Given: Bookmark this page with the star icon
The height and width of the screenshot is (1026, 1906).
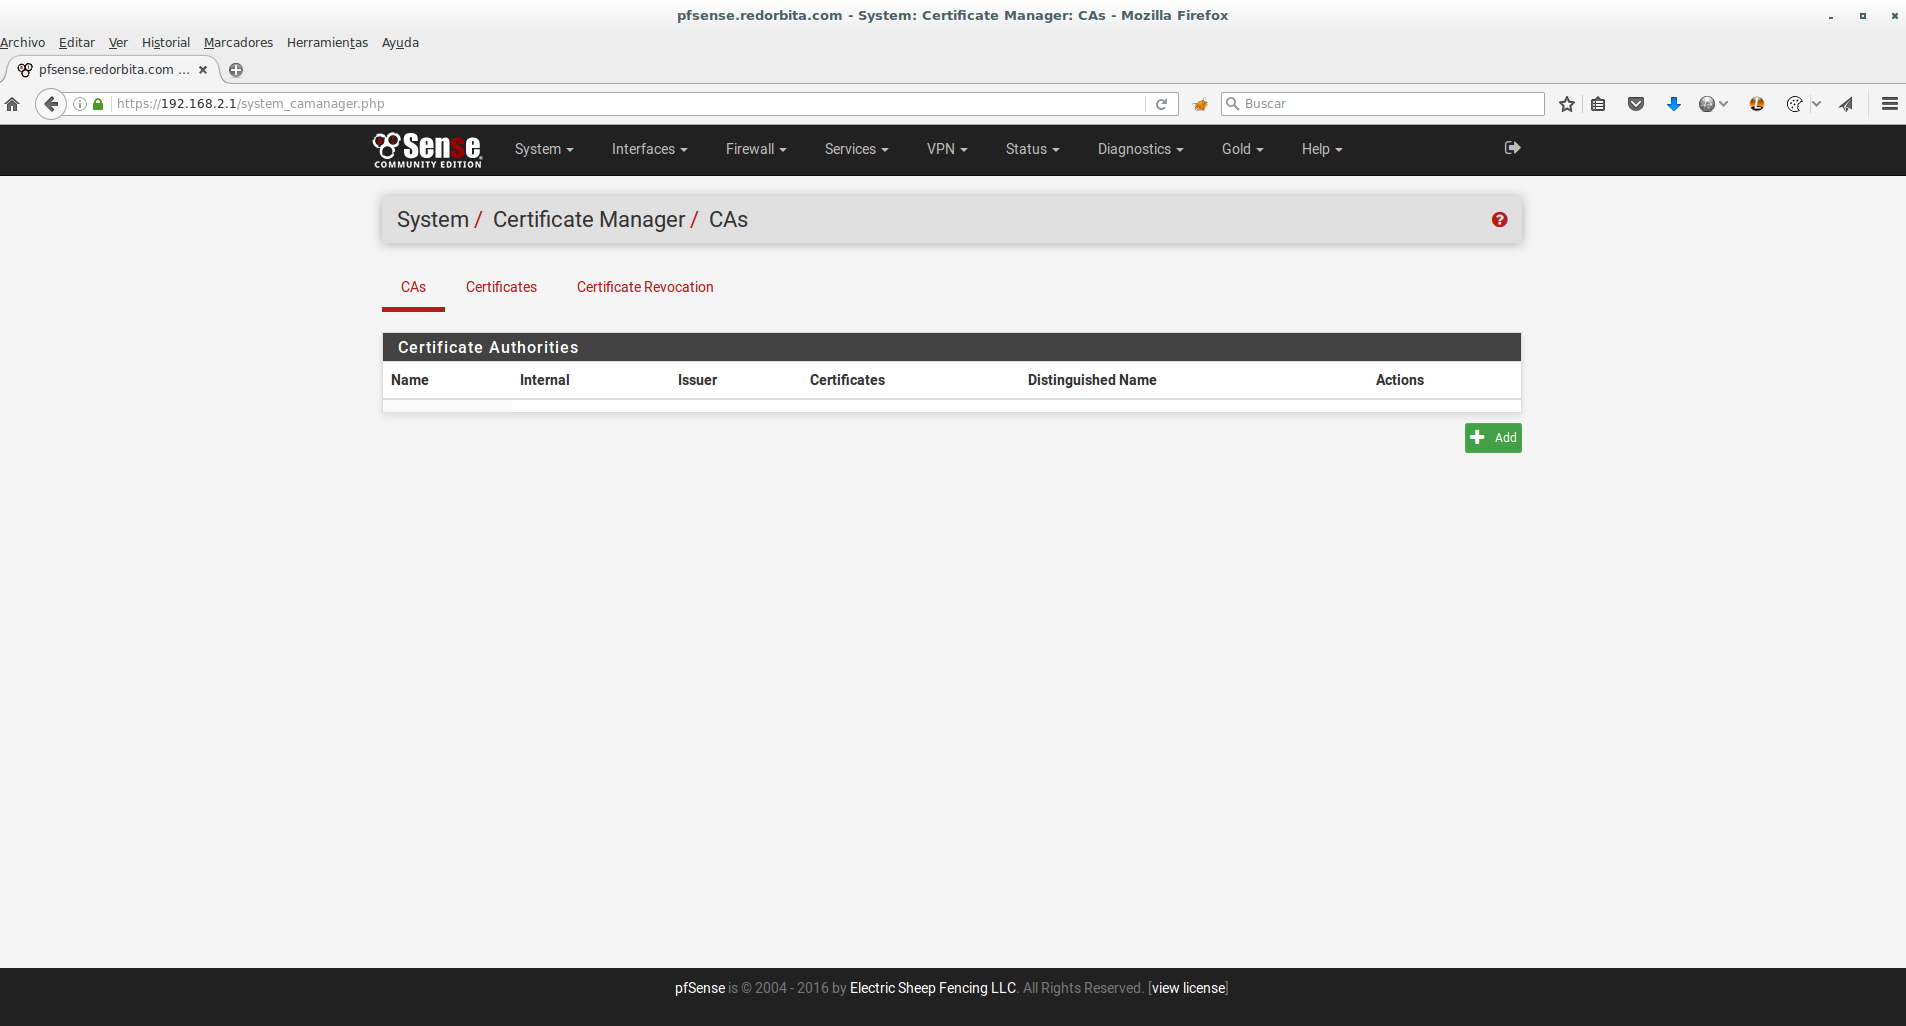Looking at the screenshot, I should click(1566, 104).
